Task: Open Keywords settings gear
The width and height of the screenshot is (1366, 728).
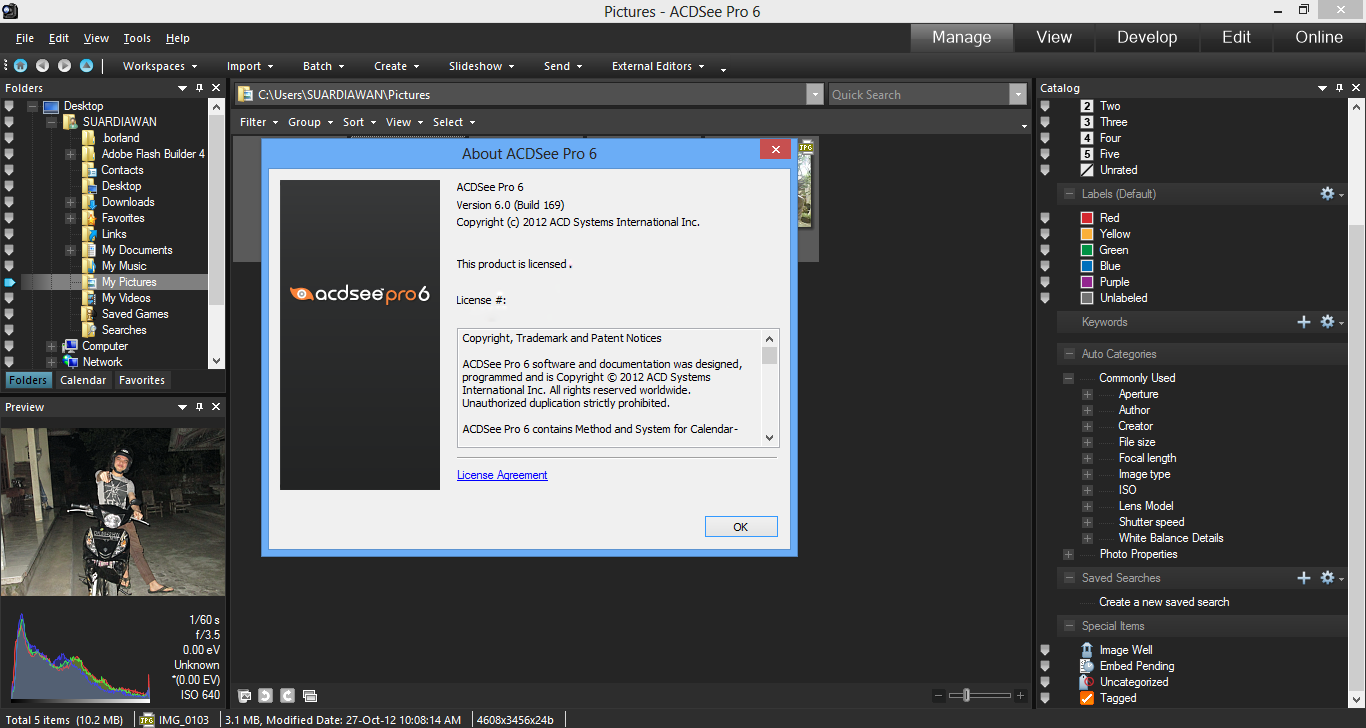Action: point(1328,322)
